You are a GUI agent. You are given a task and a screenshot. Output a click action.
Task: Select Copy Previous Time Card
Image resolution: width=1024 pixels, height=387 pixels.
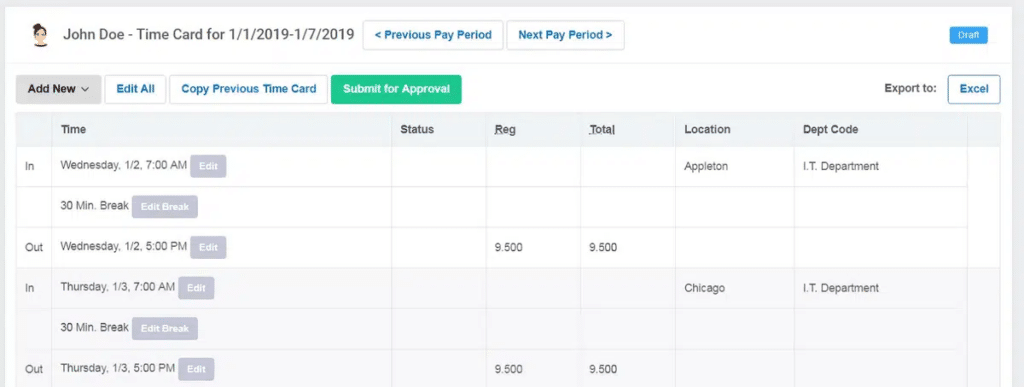point(248,89)
